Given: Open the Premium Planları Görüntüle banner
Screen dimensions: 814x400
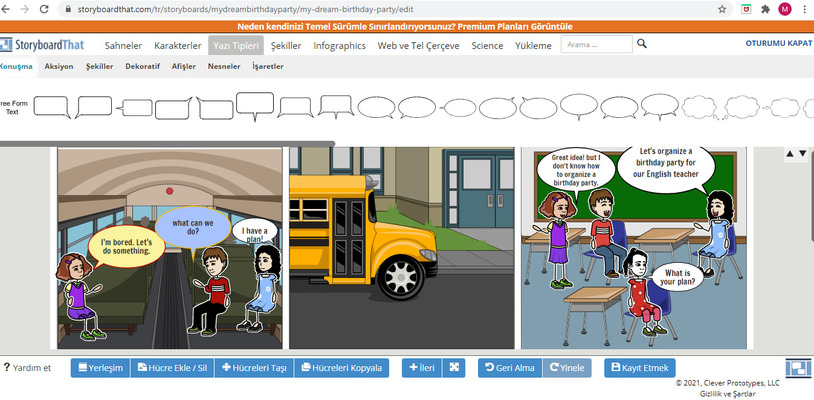Looking at the screenshot, I should [405, 26].
